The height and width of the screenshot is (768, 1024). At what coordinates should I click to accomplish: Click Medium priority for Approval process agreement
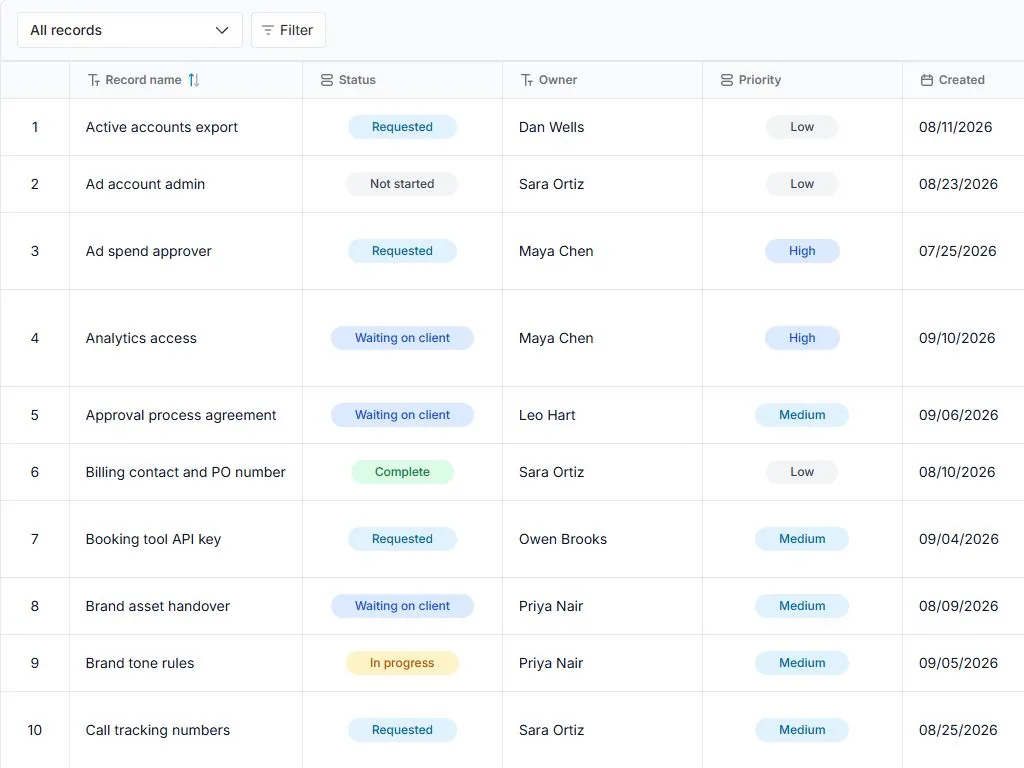click(802, 415)
